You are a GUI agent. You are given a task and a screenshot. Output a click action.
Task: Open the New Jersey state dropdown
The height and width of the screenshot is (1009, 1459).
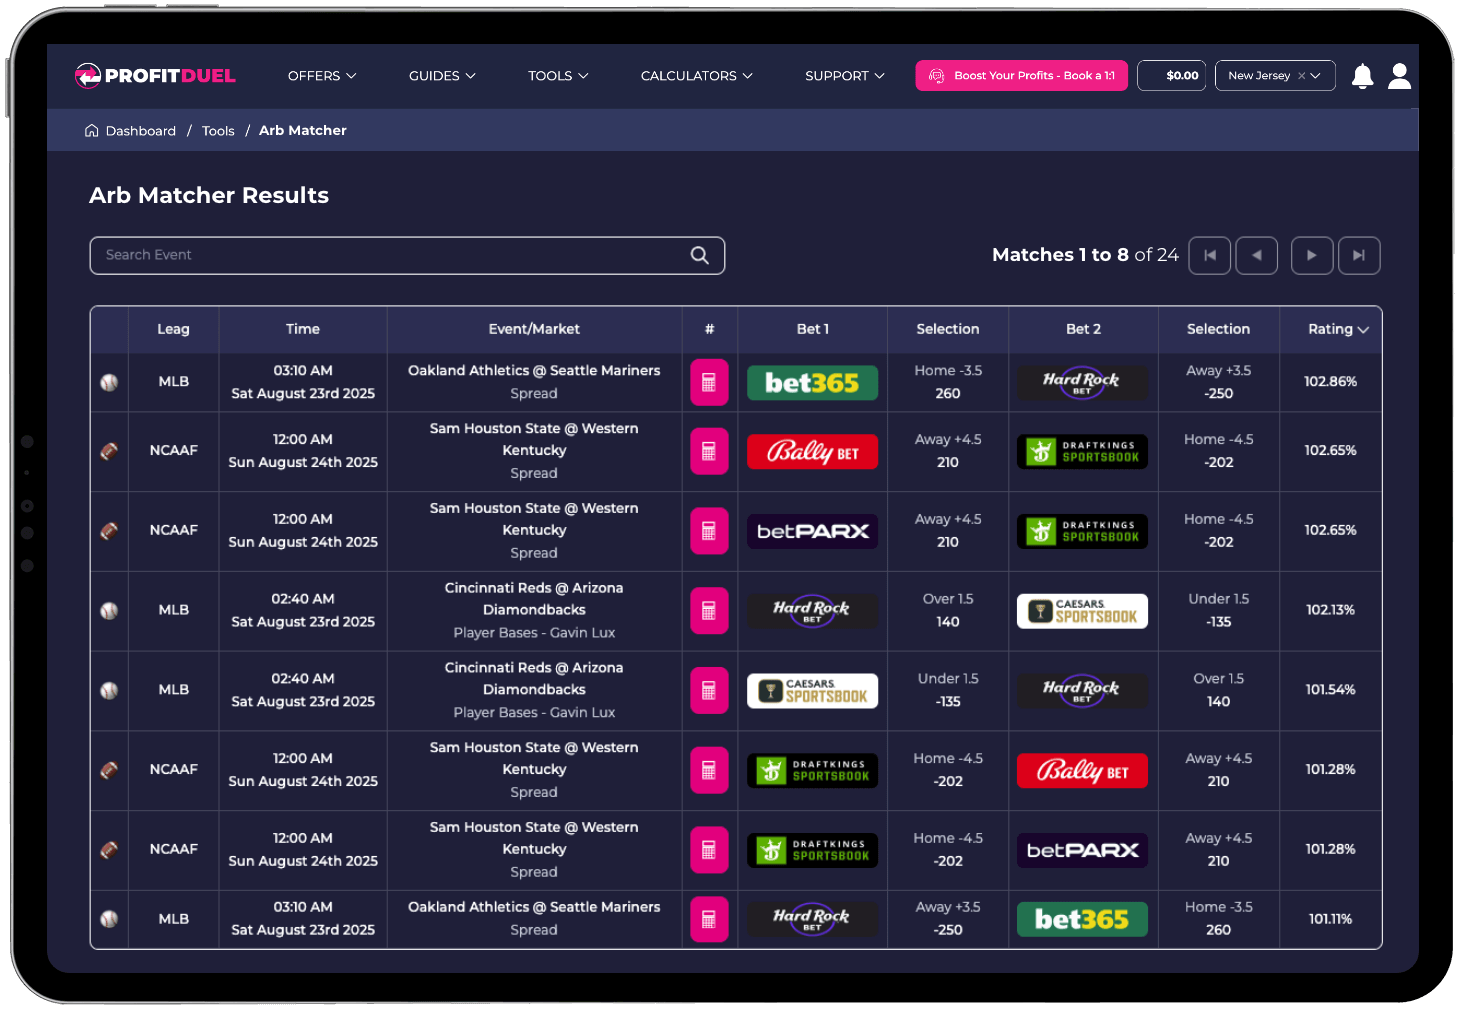pyautogui.click(x=1275, y=76)
